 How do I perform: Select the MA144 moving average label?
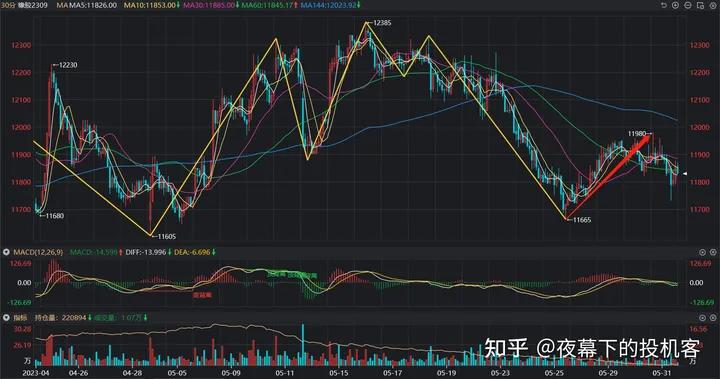pyautogui.click(x=328, y=6)
